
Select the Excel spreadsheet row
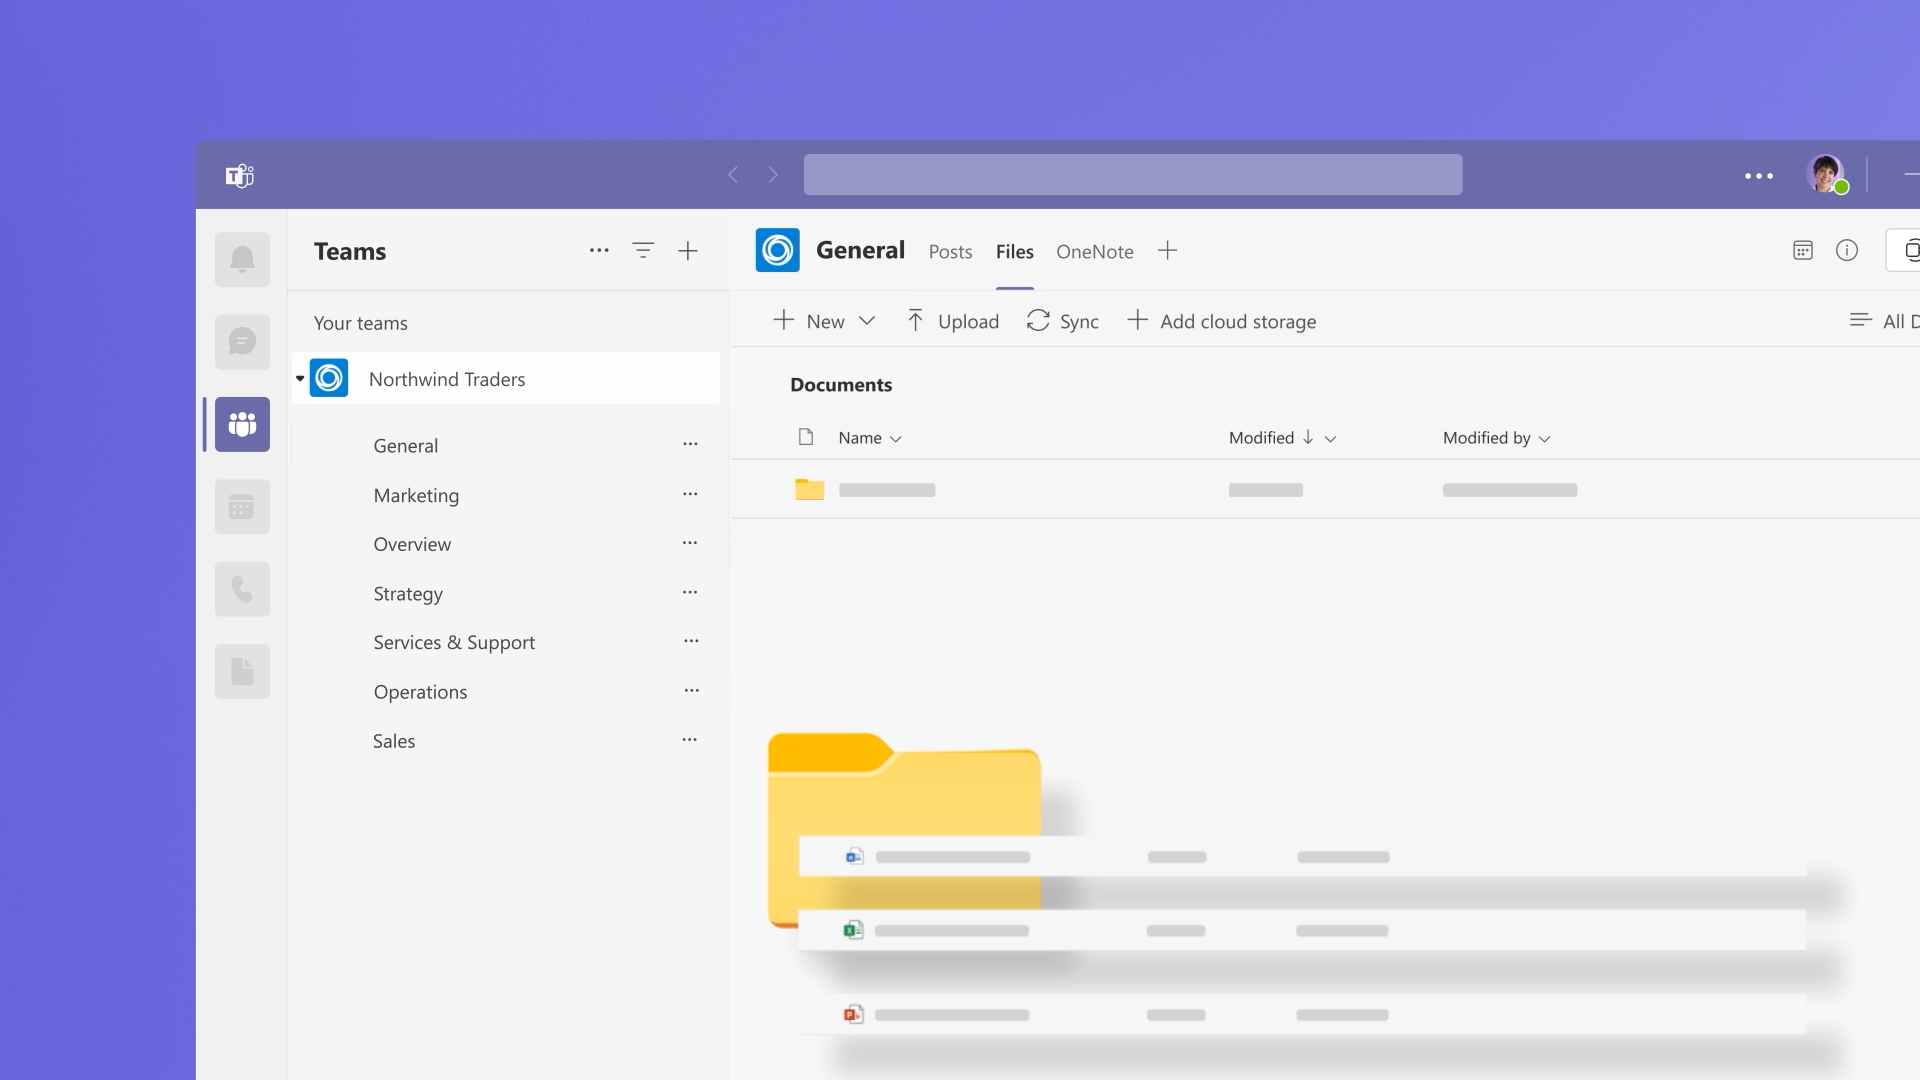point(1303,931)
